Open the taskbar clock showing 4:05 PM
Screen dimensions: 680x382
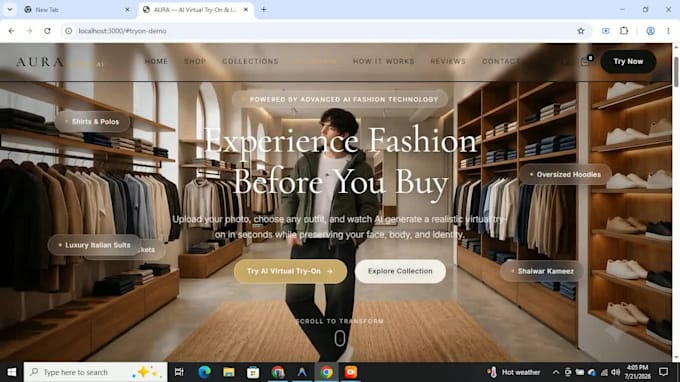click(637, 372)
